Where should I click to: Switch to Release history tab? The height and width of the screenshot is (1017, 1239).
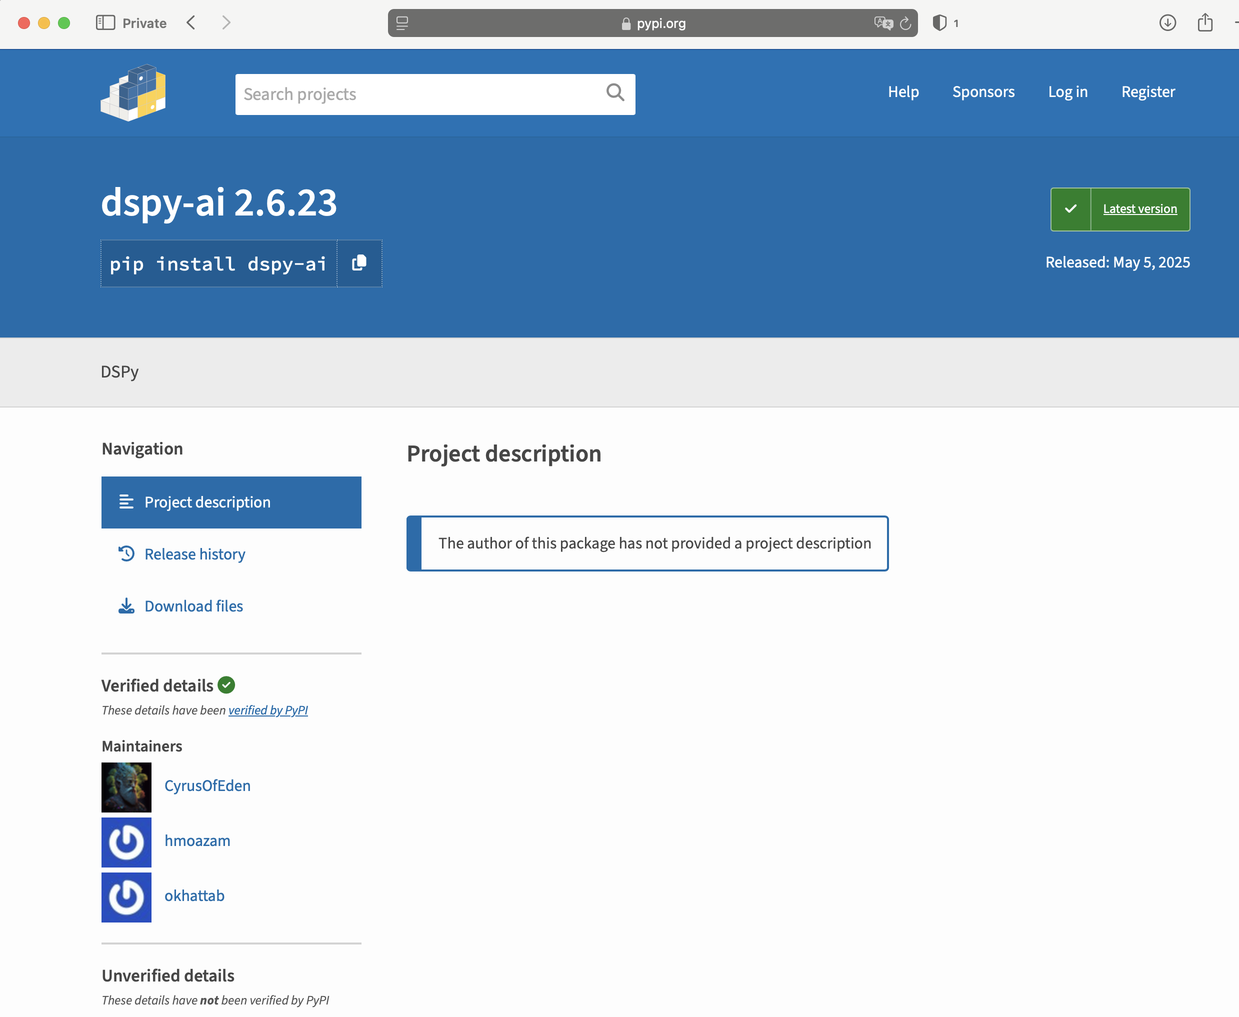click(231, 554)
